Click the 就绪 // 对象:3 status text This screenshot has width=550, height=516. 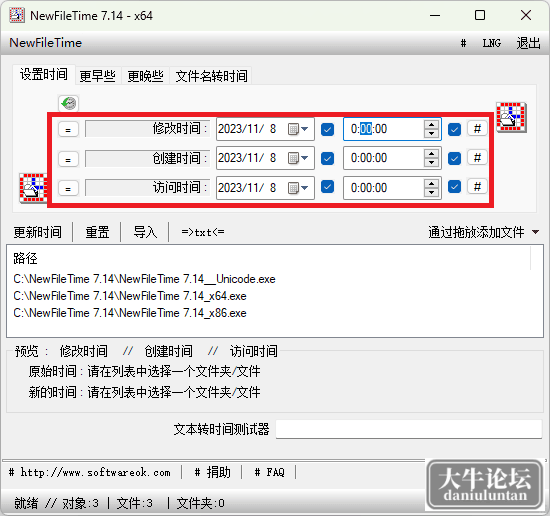tap(56, 503)
